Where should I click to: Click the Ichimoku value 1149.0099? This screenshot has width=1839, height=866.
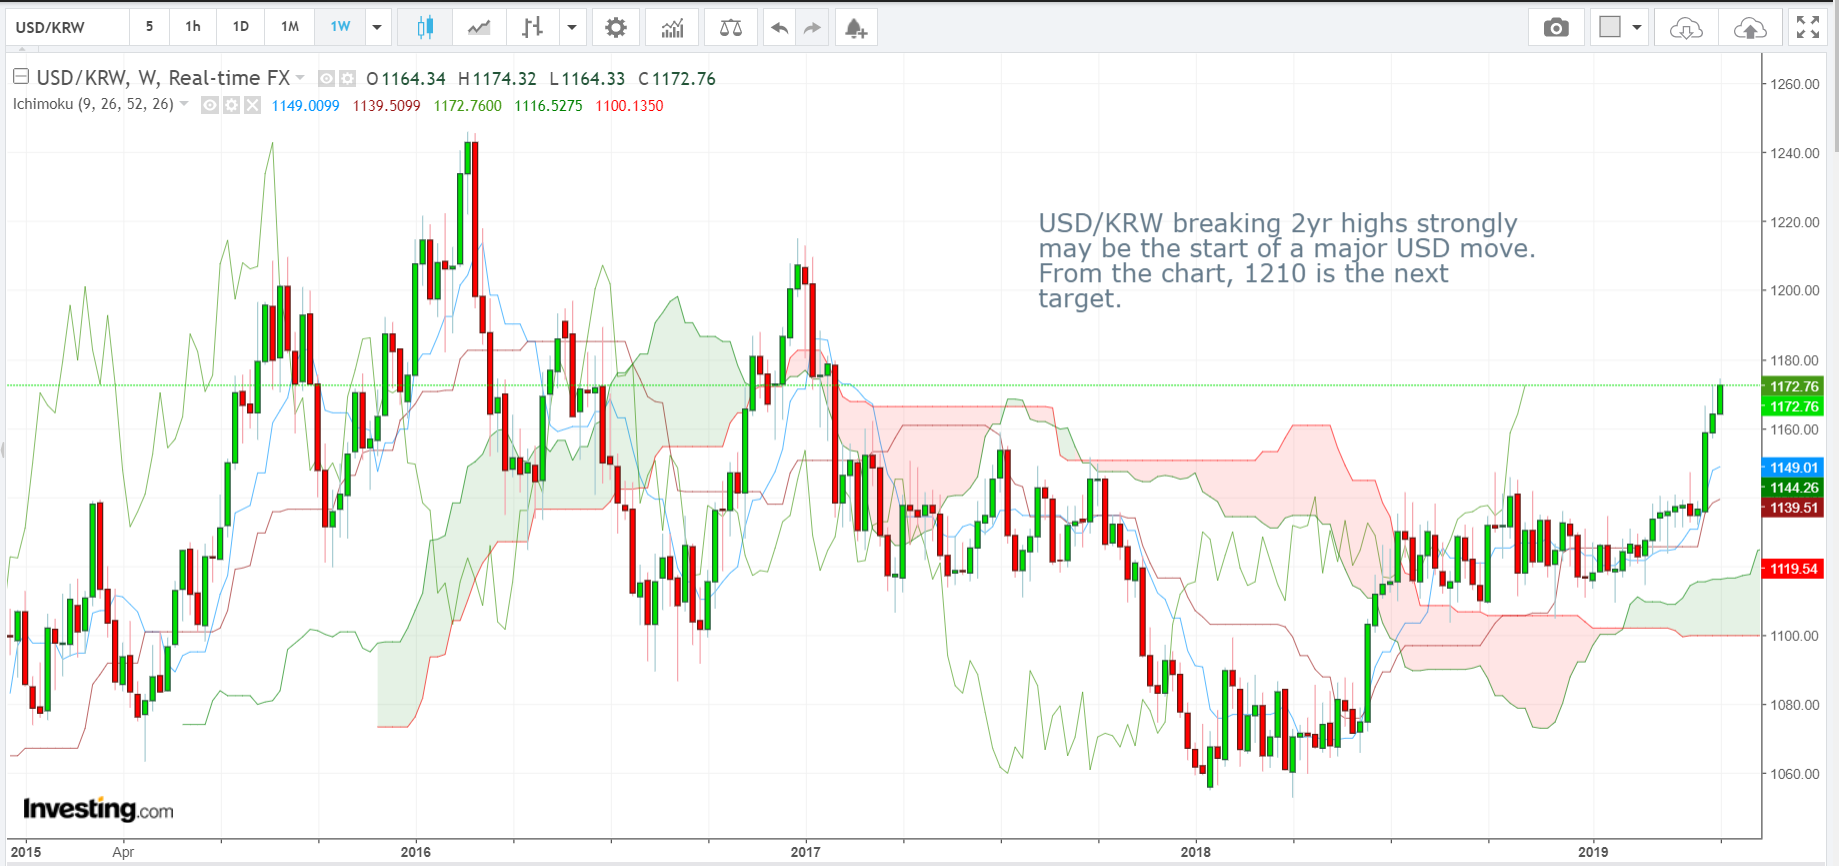click(305, 105)
